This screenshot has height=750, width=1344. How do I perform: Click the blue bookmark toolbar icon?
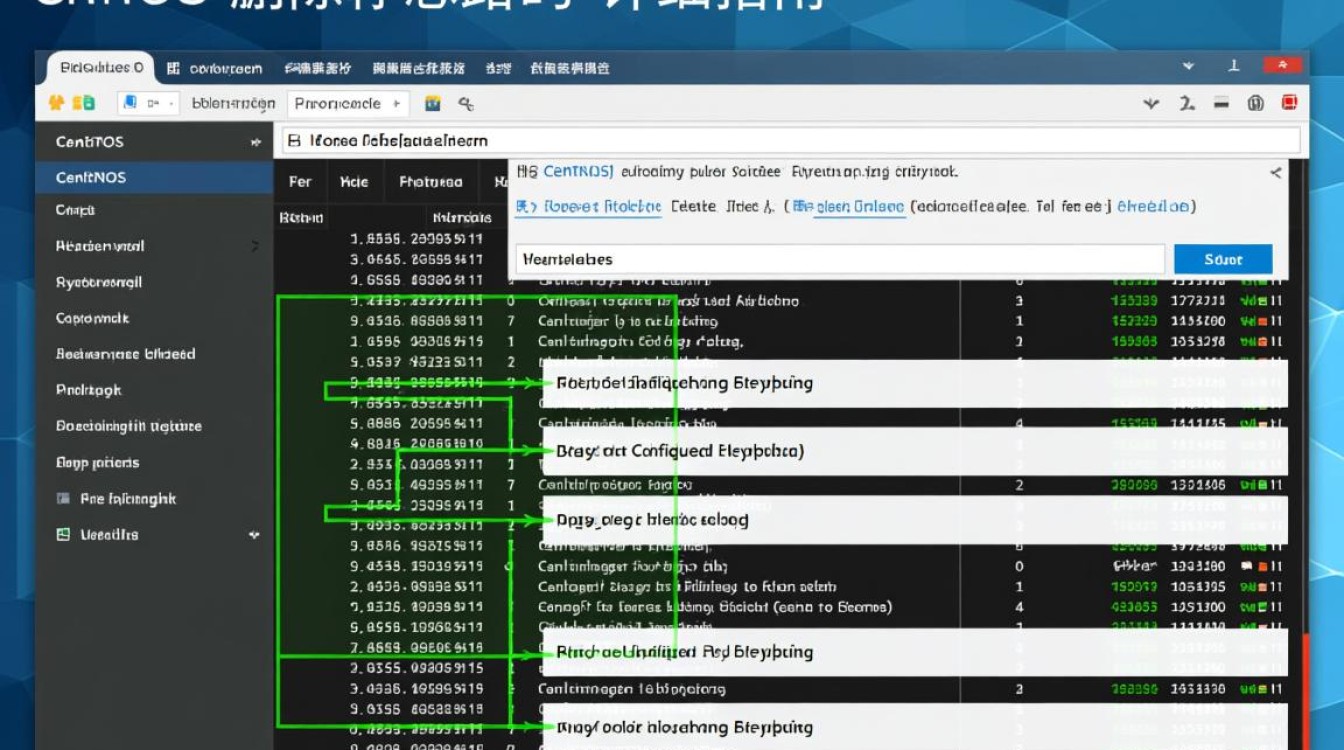click(130, 103)
